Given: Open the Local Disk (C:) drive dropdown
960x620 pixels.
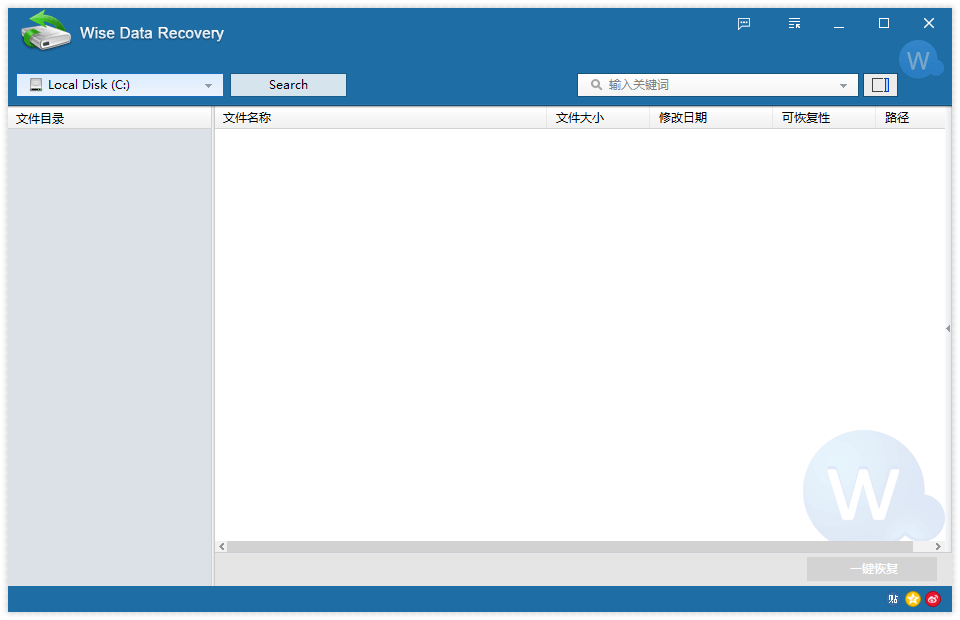Looking at the screenshot, I should [120, 85].
